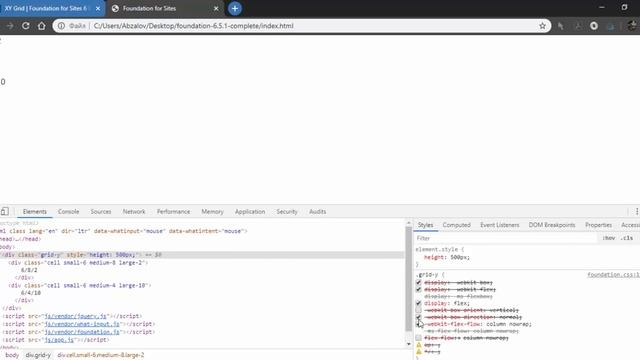640x360 pixels.
Task: Open the js/app.js script link
Action: (59, 340)
